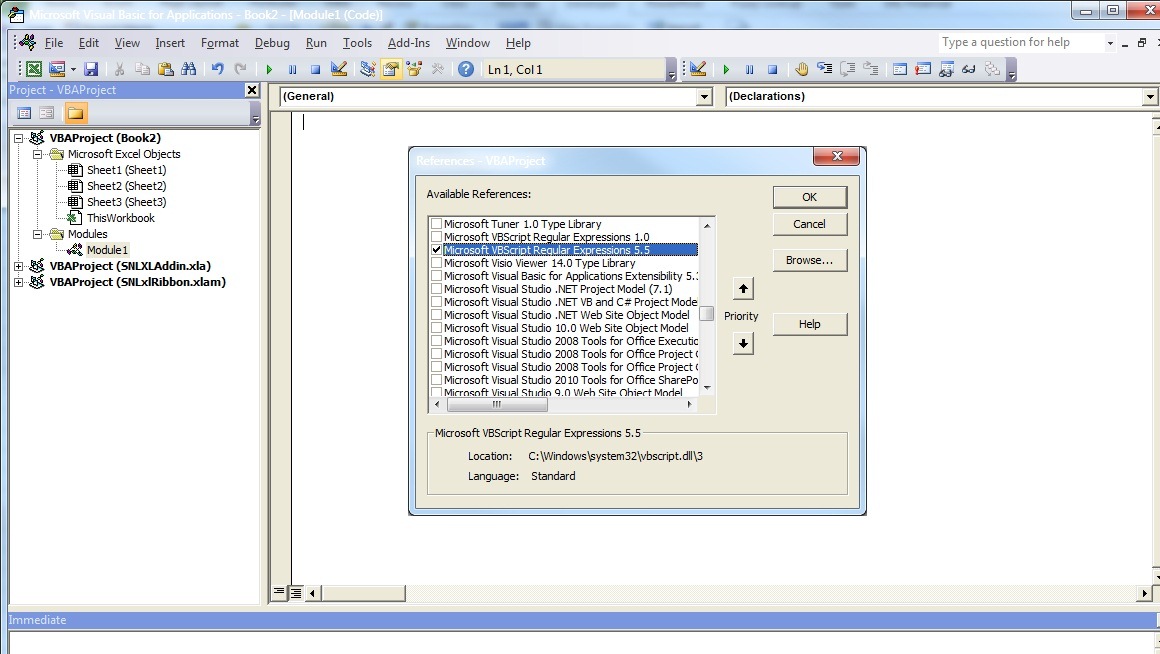This screenshot has width=1160, height=654.
Task: Open the Insert UserForm dropdown arrow
Action: (73, 70)
